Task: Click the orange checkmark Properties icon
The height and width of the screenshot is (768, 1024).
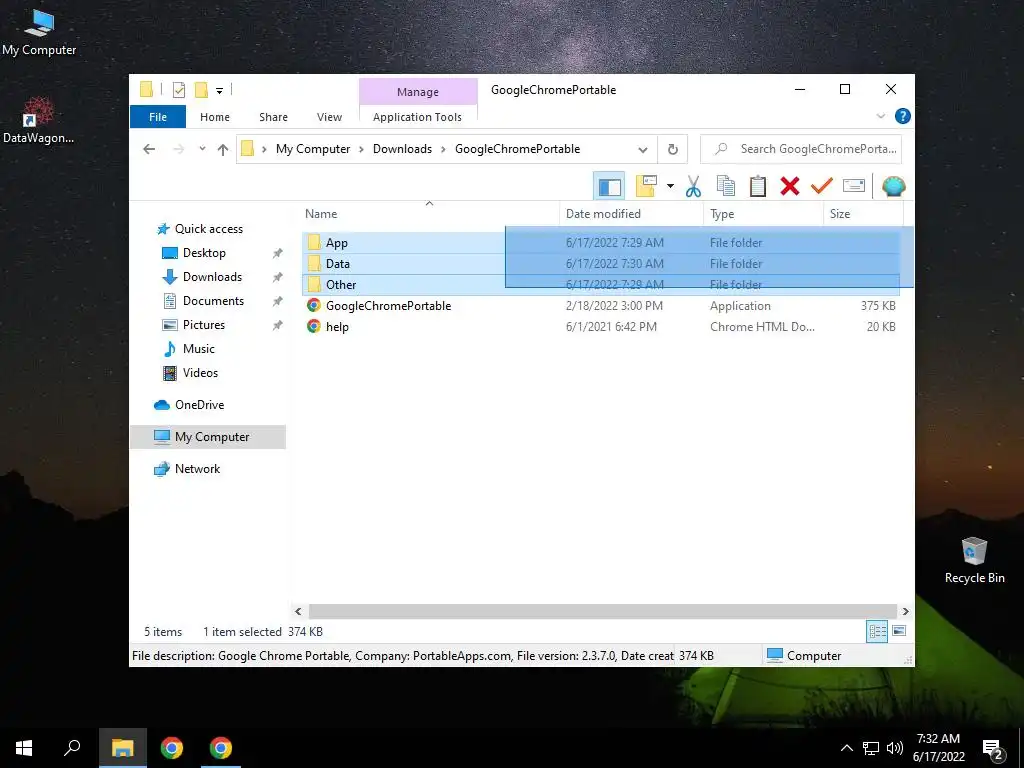Action: (822, 187)
